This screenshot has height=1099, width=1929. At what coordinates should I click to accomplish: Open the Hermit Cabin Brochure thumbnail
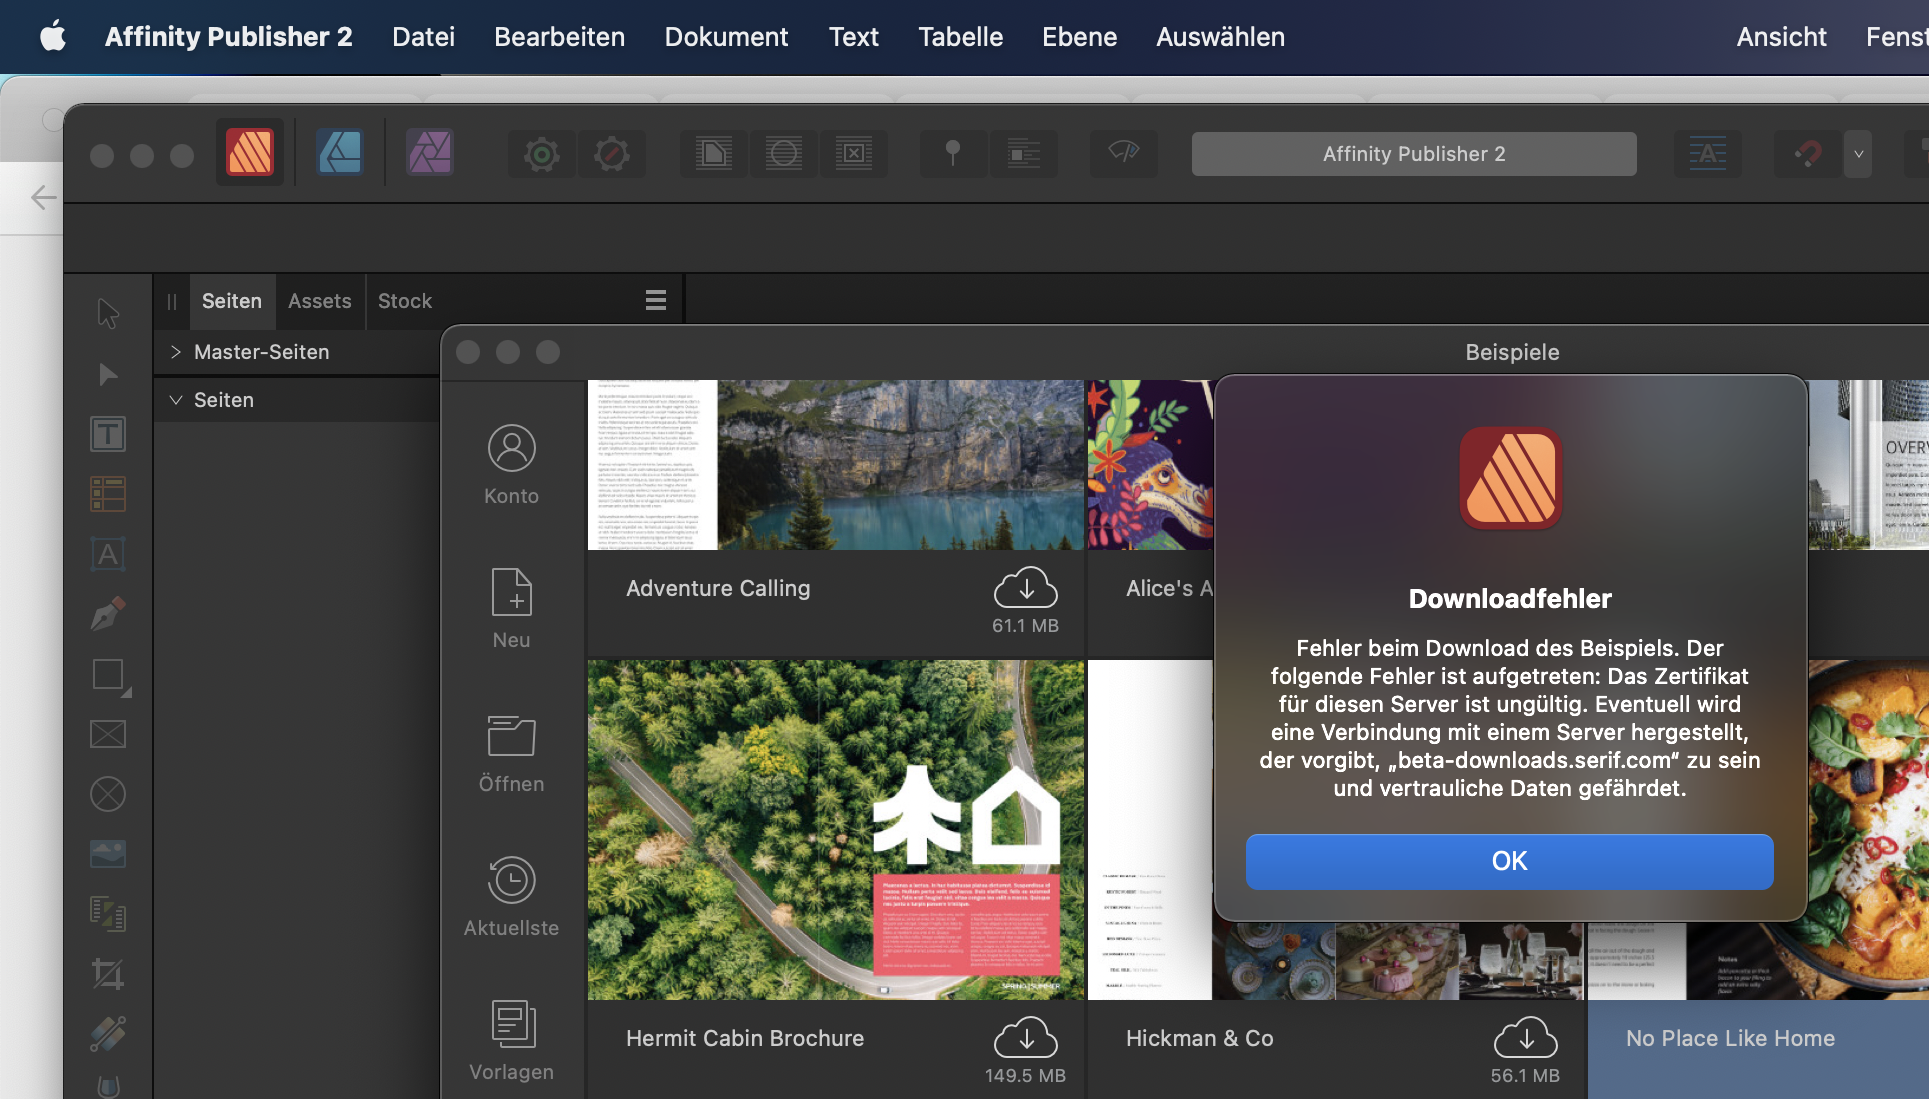[x=835, y=830]
